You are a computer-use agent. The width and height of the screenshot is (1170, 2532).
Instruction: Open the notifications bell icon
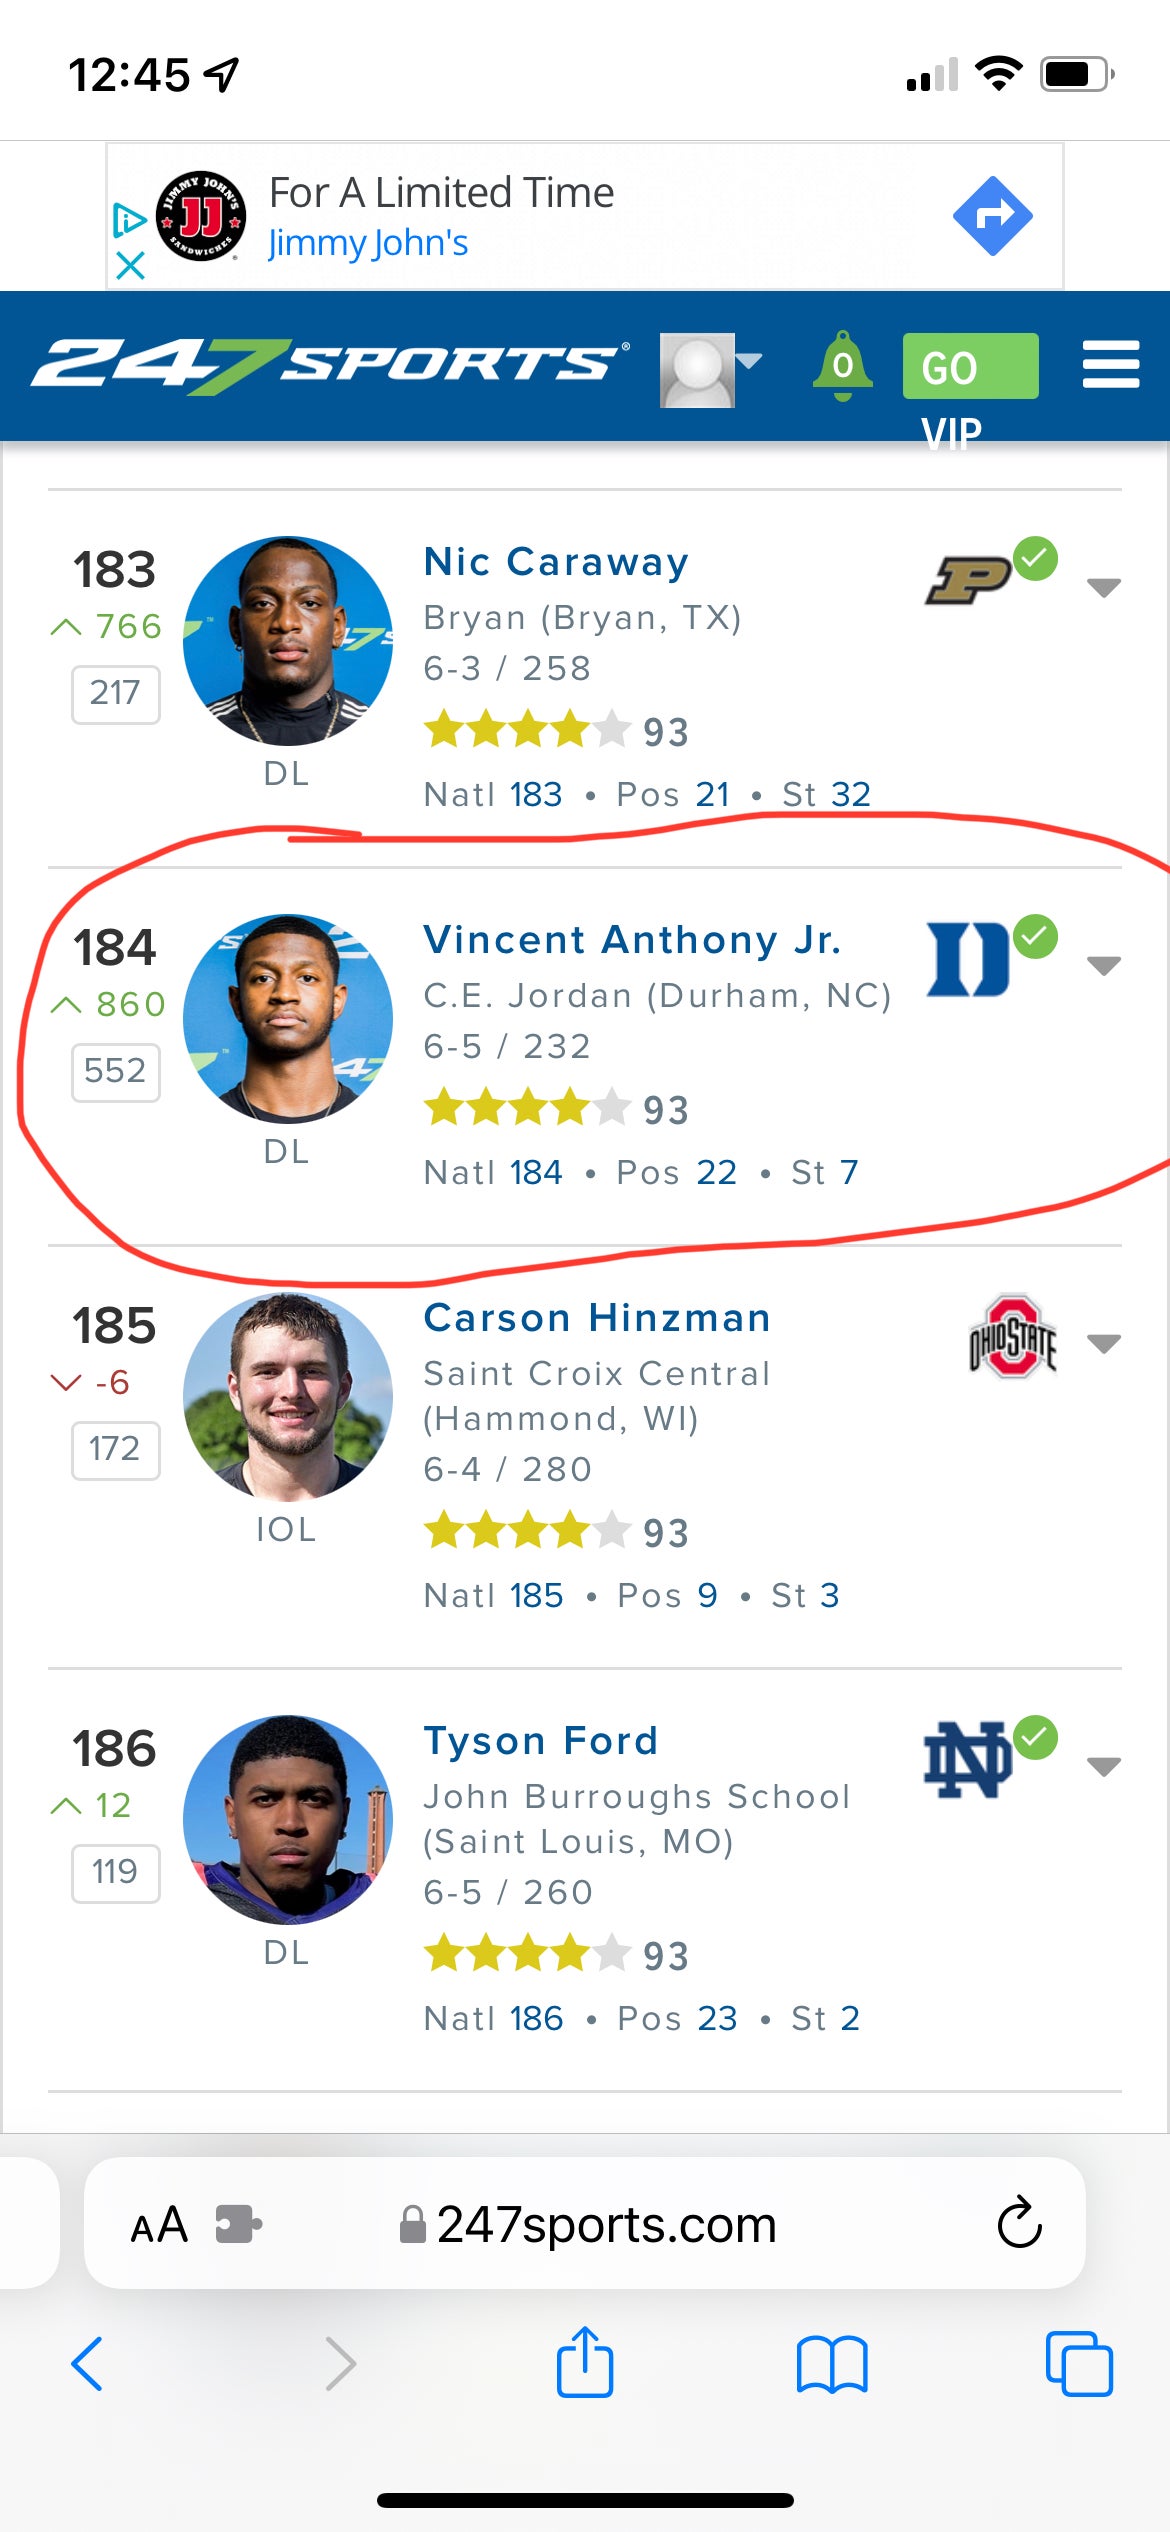pos(843,366)
